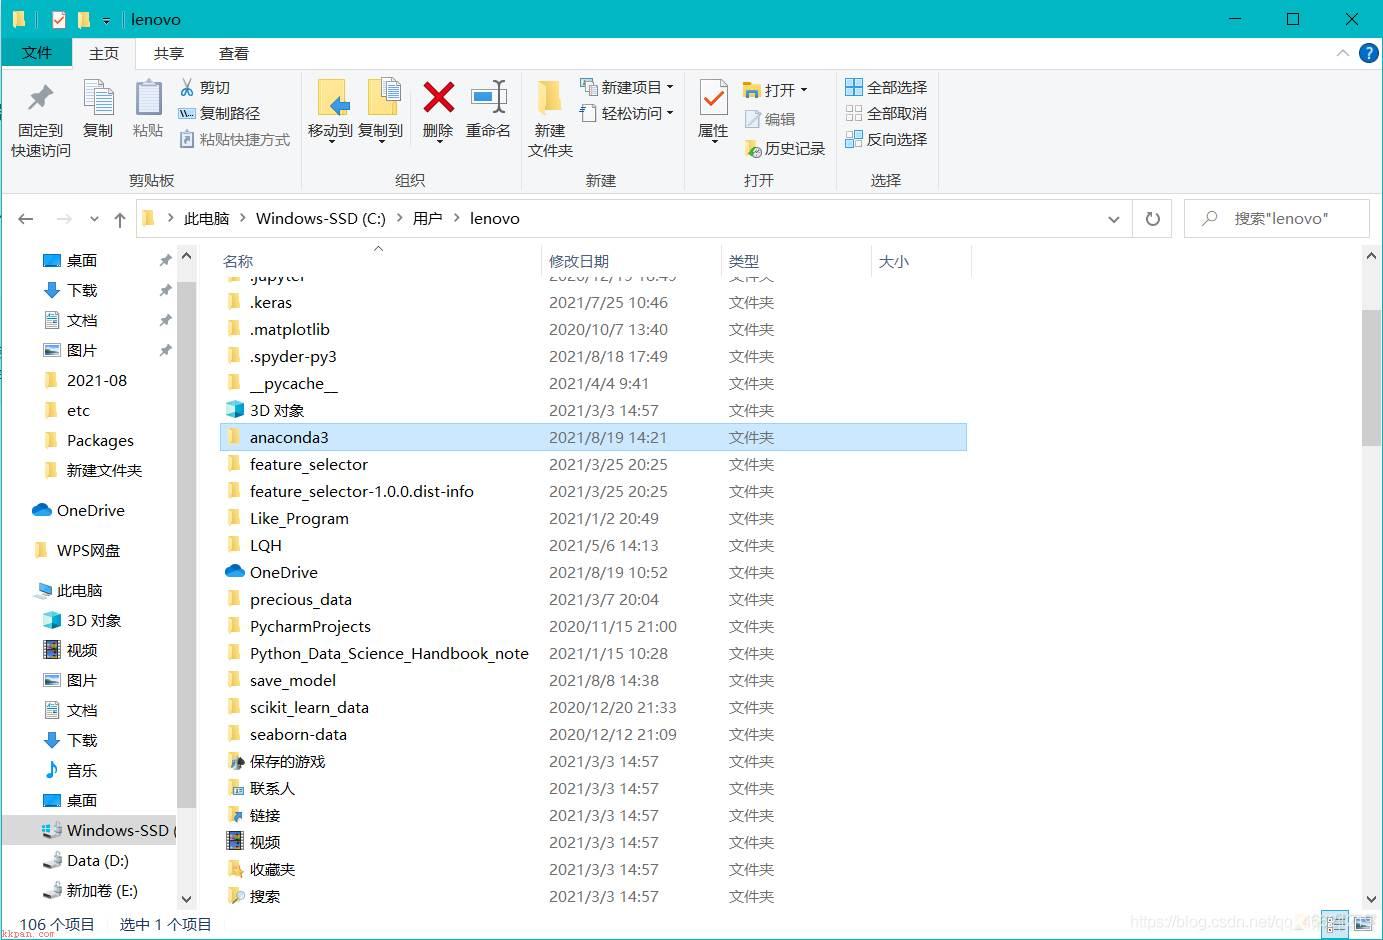Click Select All (全部选择)
Image resolution: width=1383 pixels, height=940 pixels.
click(886, 87)
